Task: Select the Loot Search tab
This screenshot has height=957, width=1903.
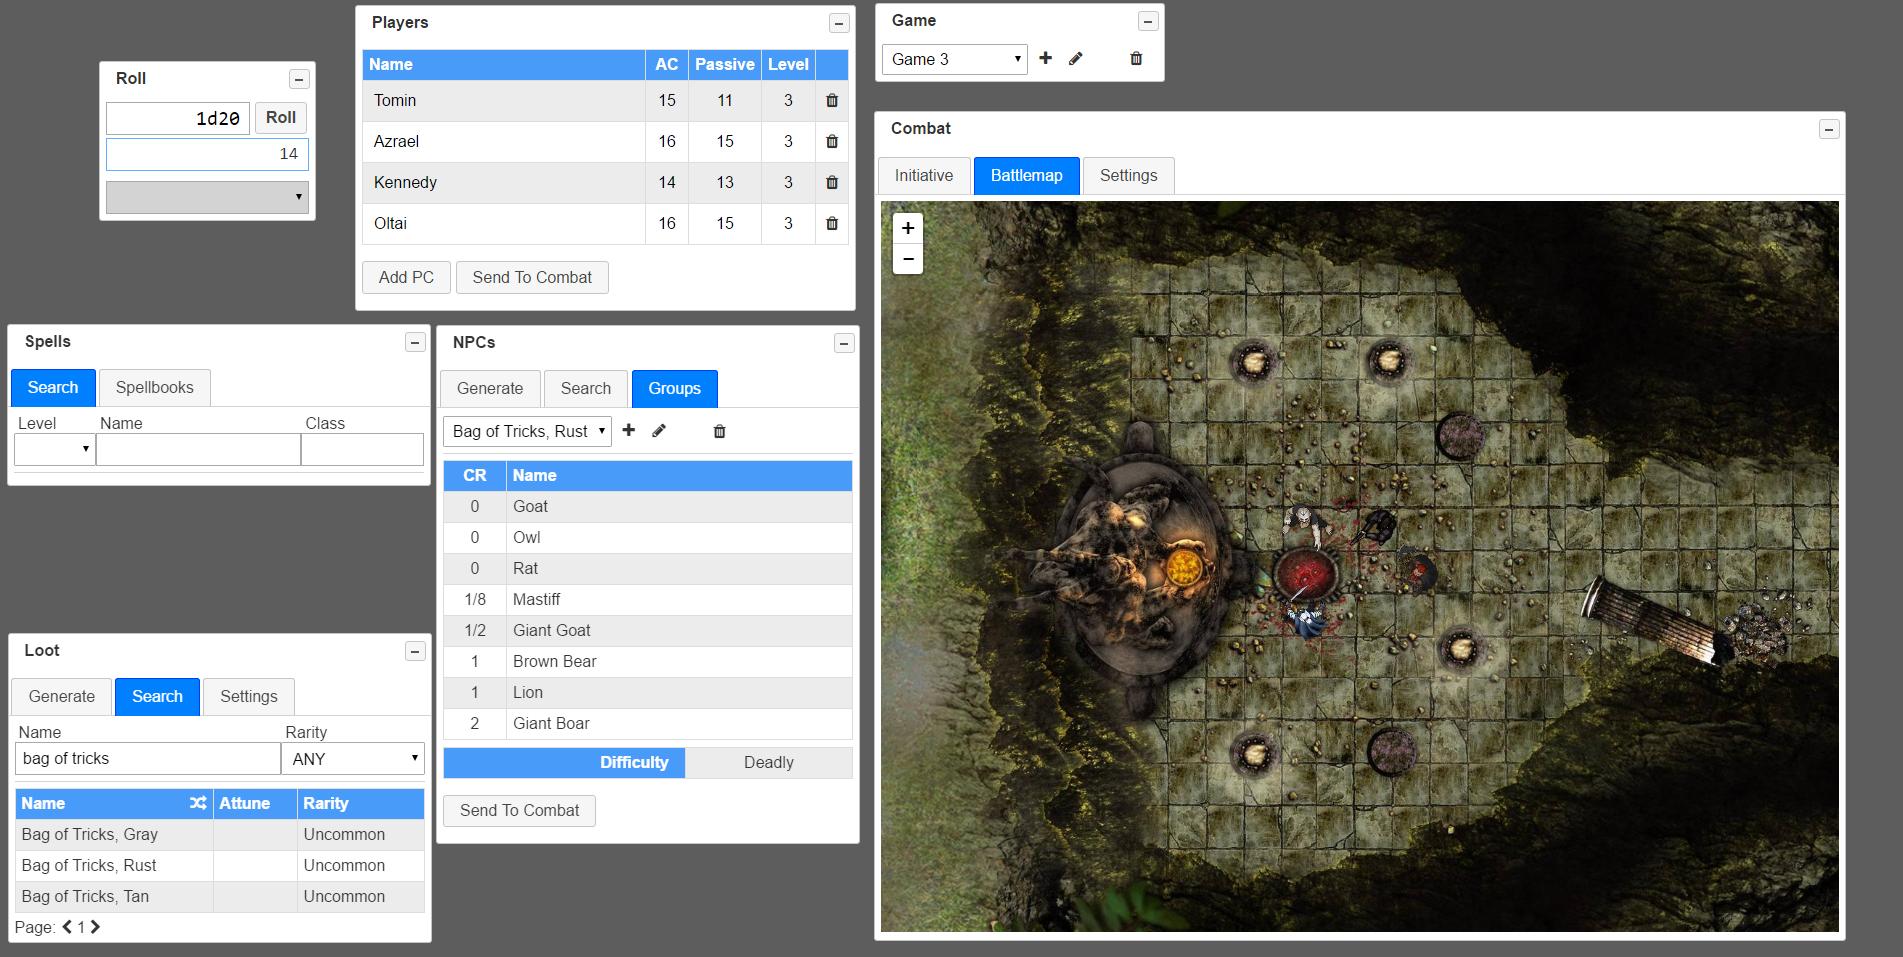Action: [157, 697]
